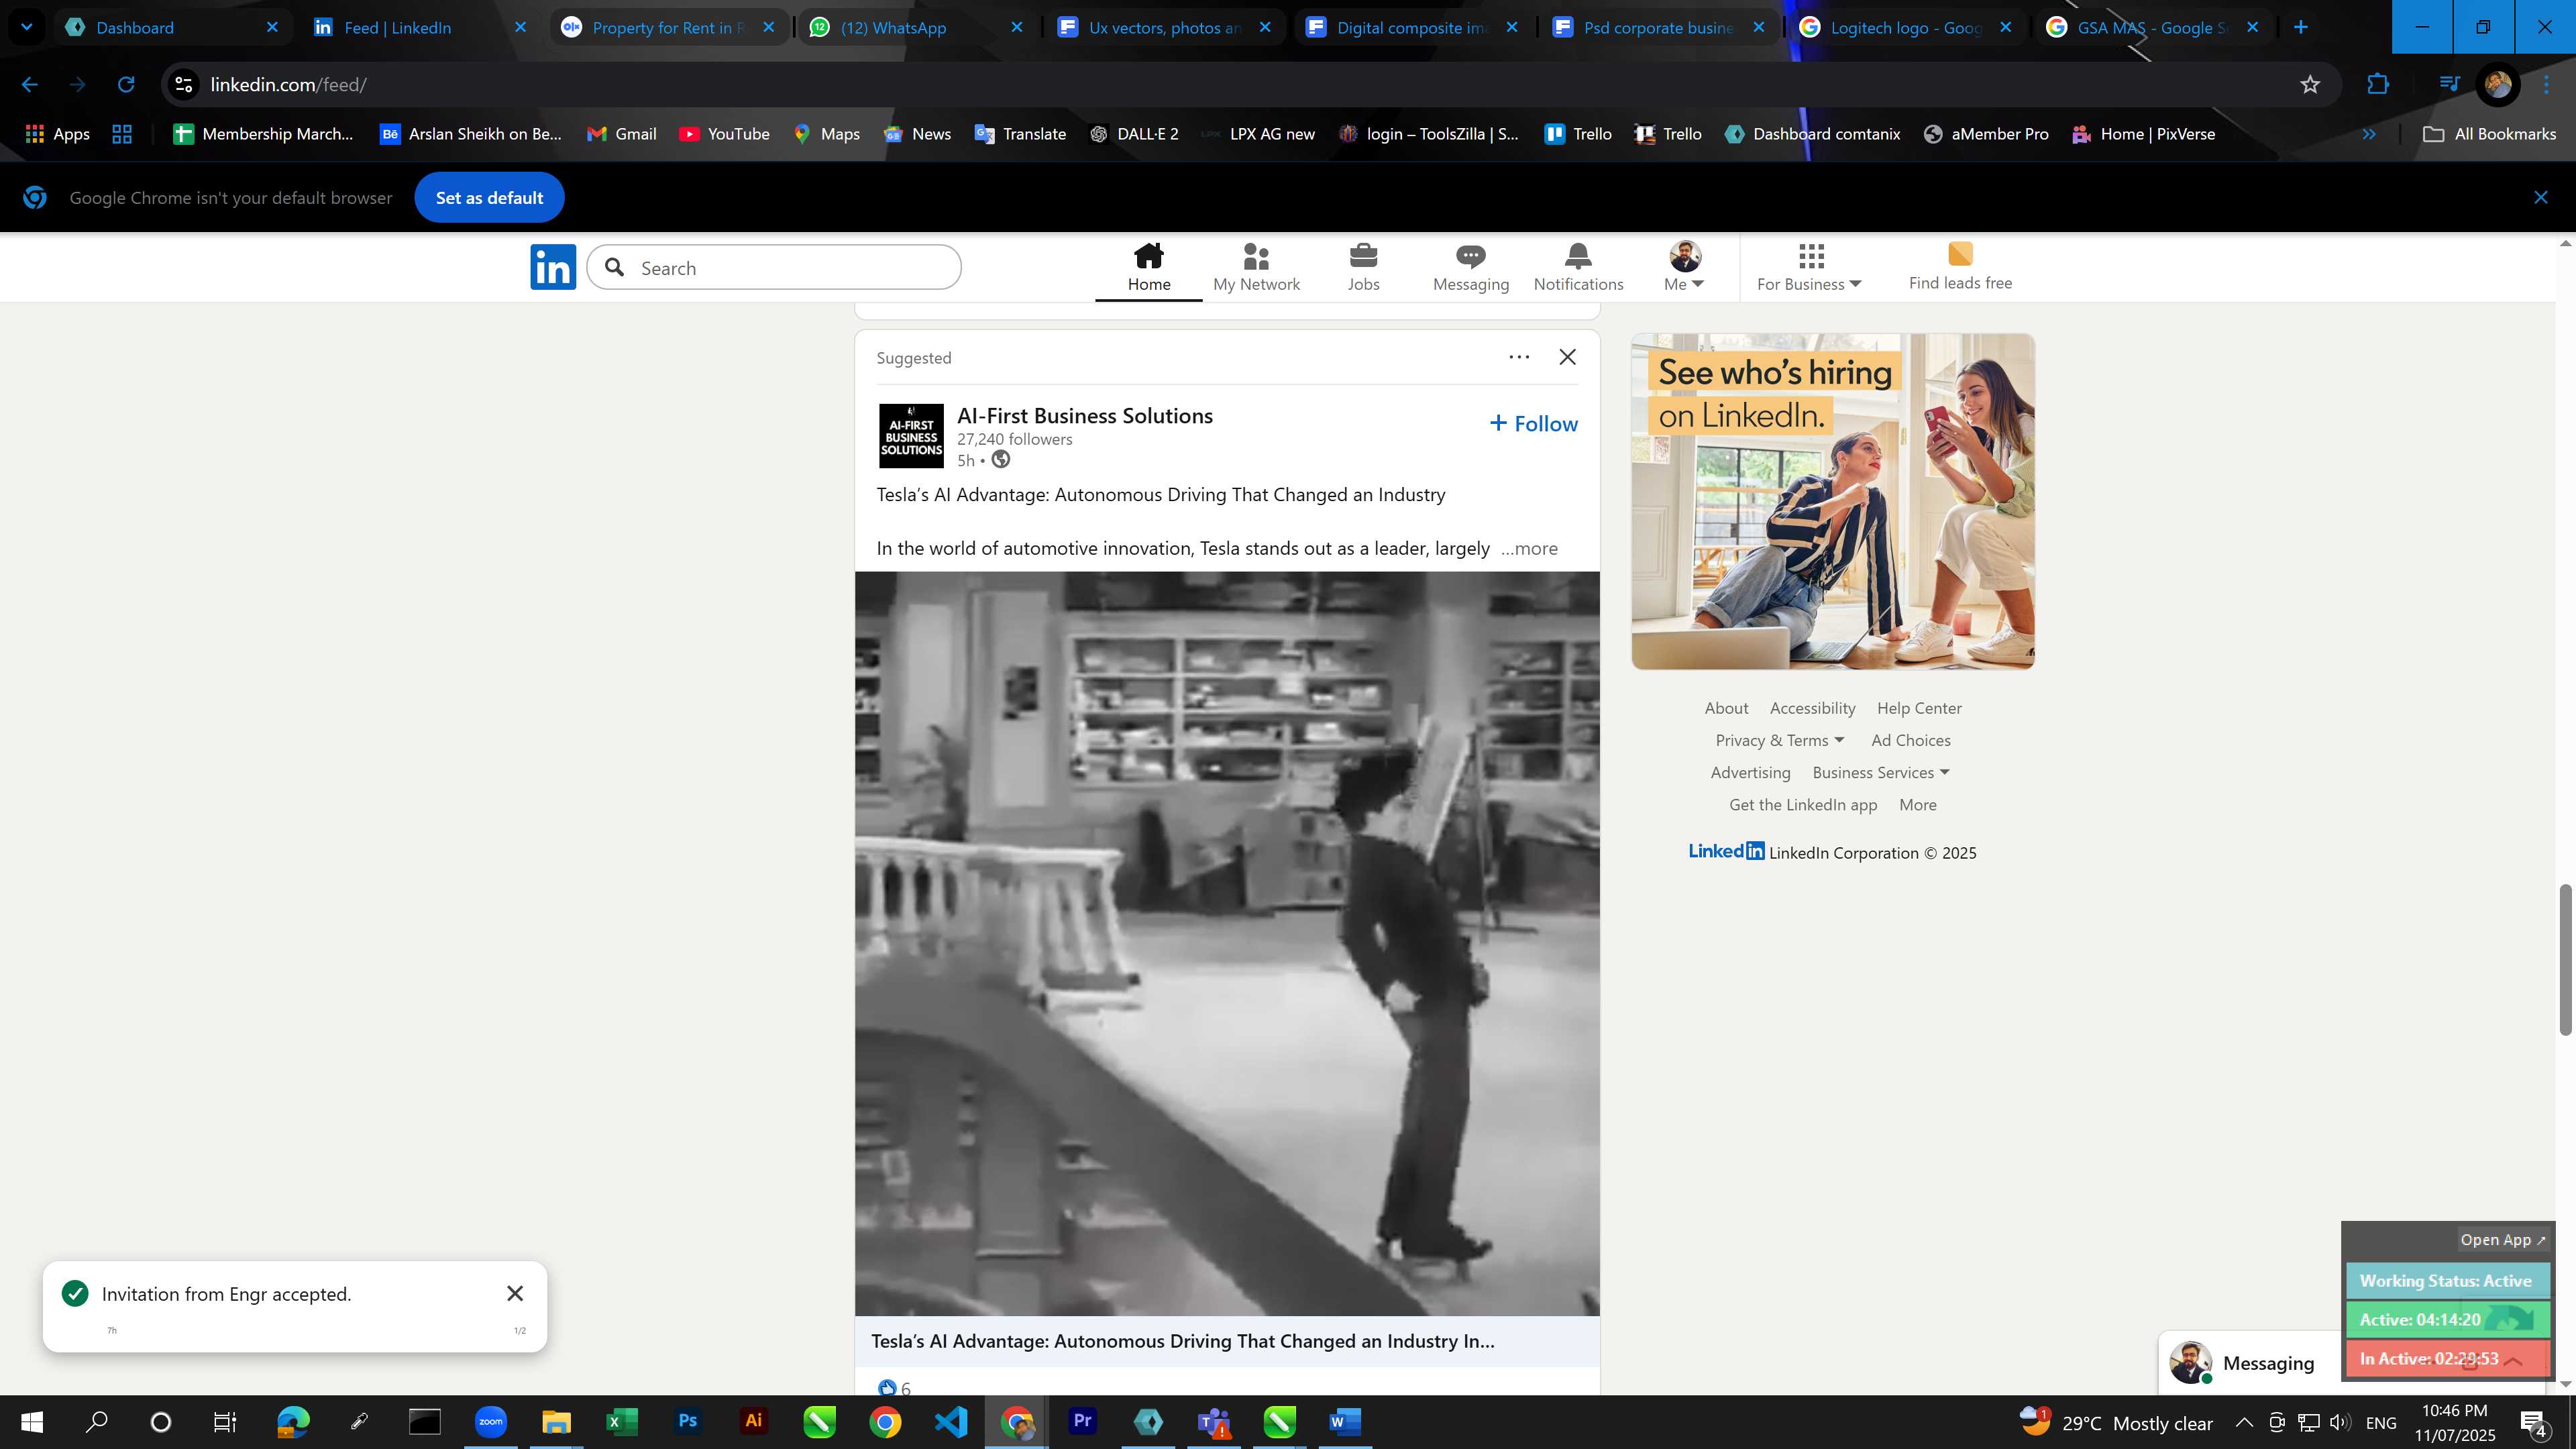Open Illustrator from the taskbar
The height and width of the screenshot is (1449, 2576).
[x=753, y=1421]
